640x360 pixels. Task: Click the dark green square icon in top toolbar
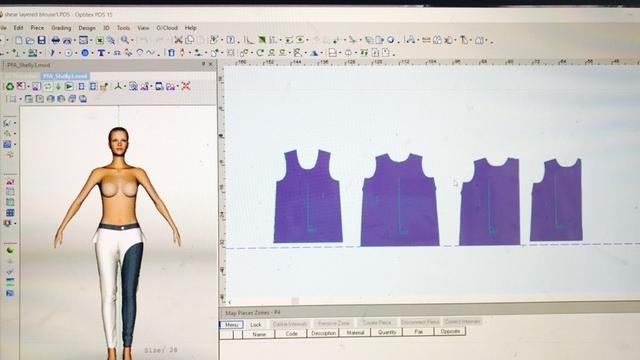click(x=262, y=40)
